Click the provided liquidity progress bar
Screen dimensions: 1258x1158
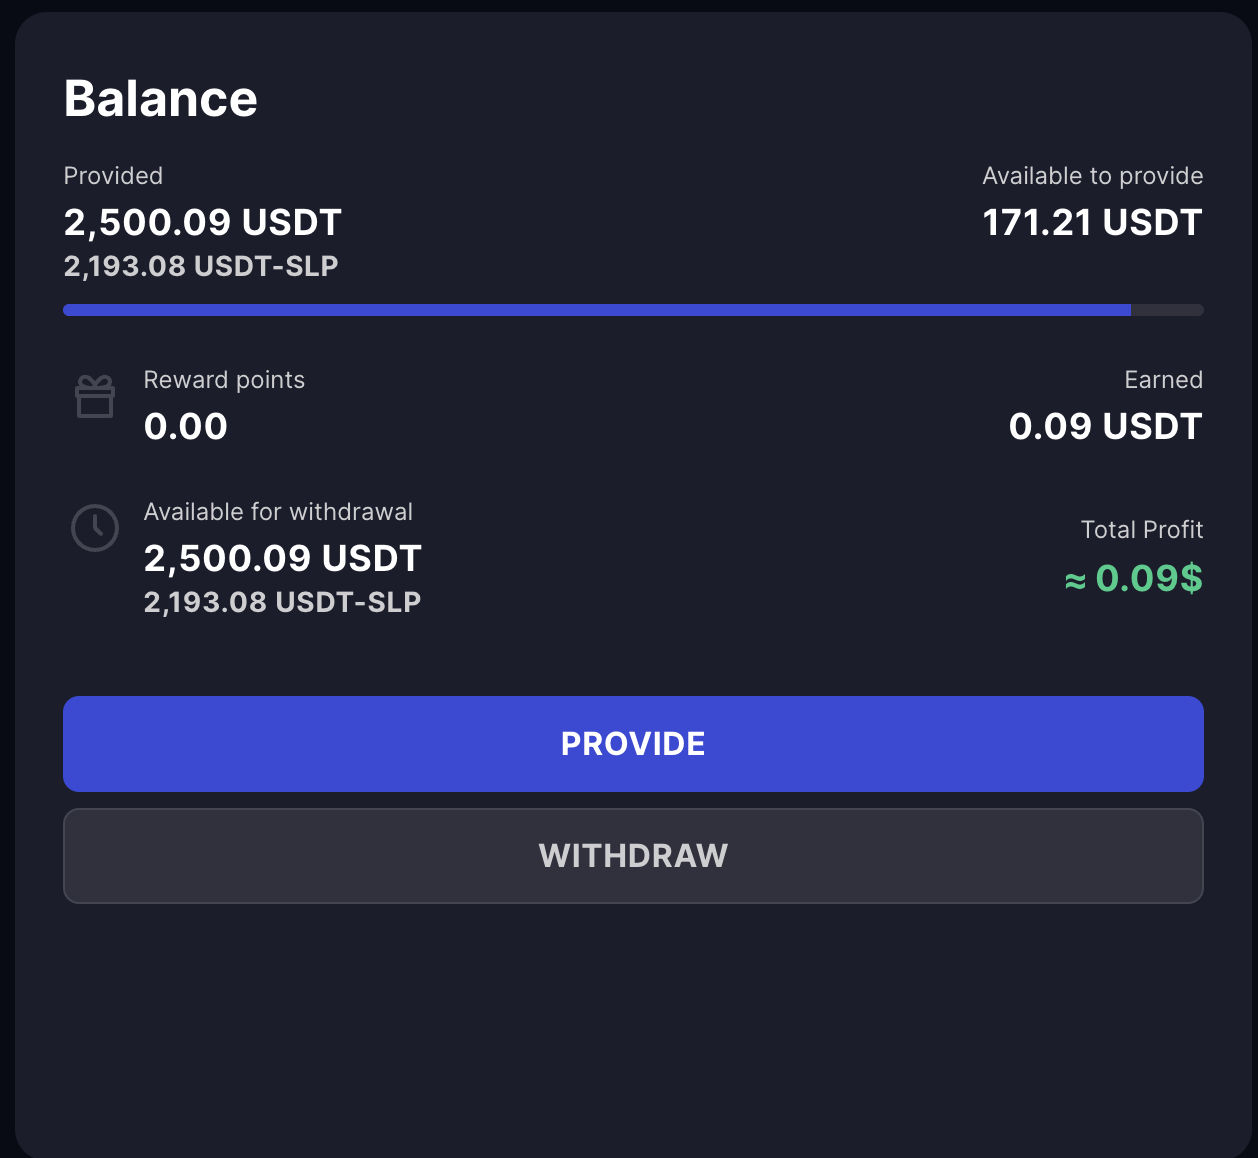632,310
